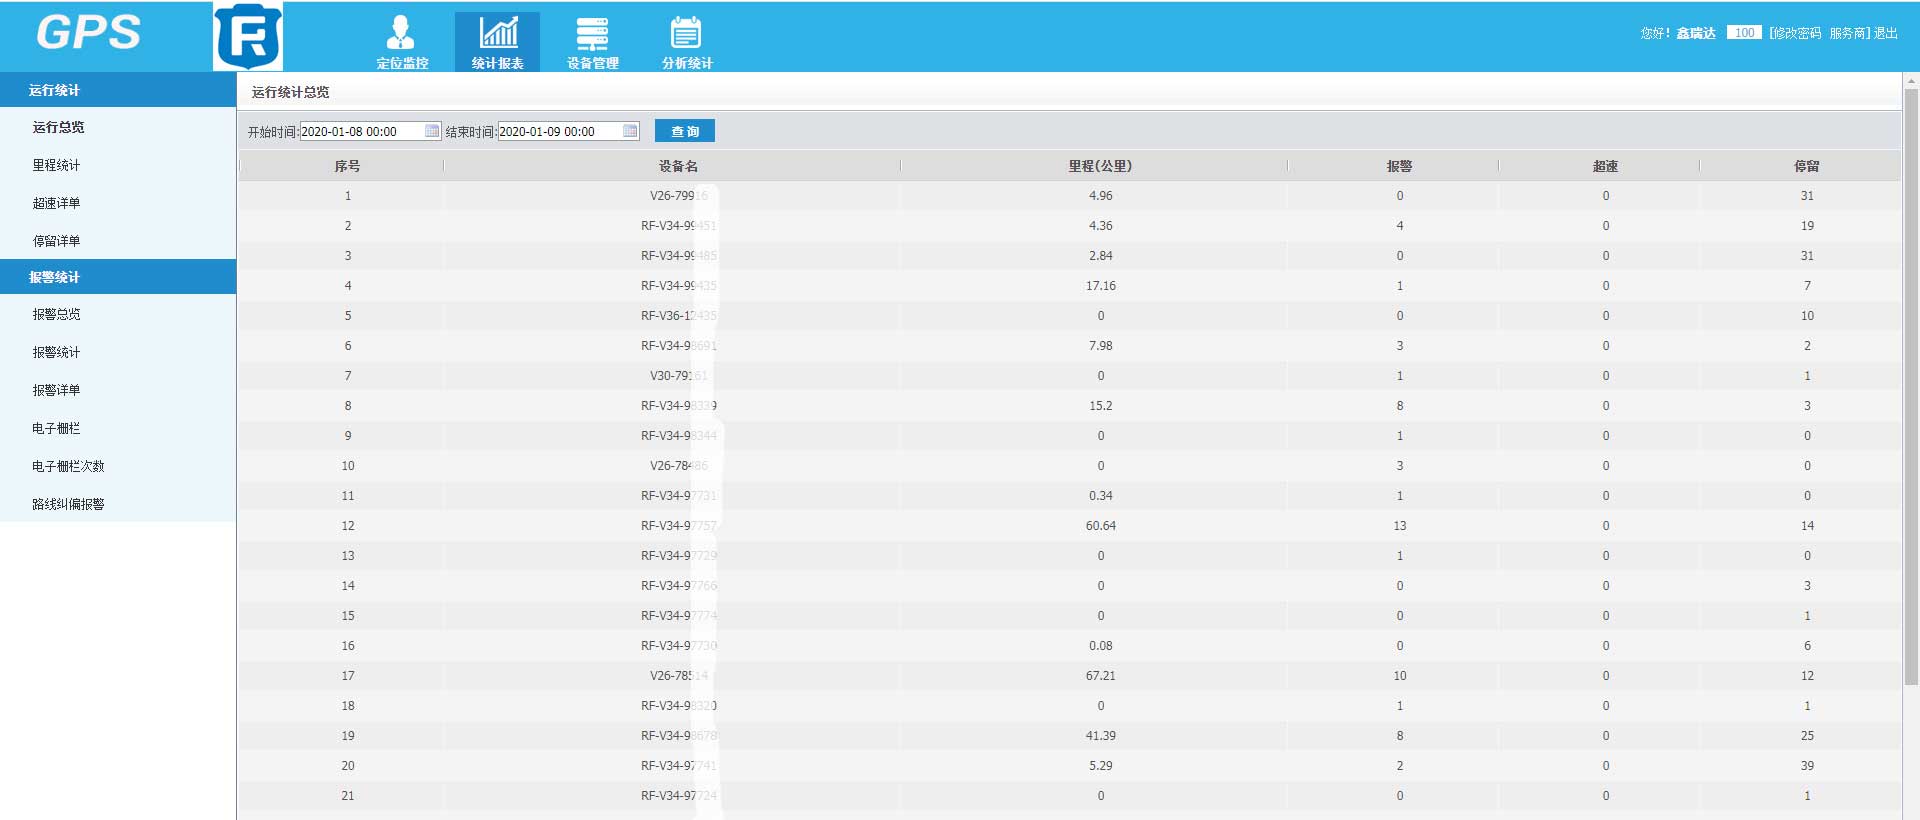This screenshot has height=820, width=1920.
Task: Open calendar picker for 开始时间
Action: 432,131
